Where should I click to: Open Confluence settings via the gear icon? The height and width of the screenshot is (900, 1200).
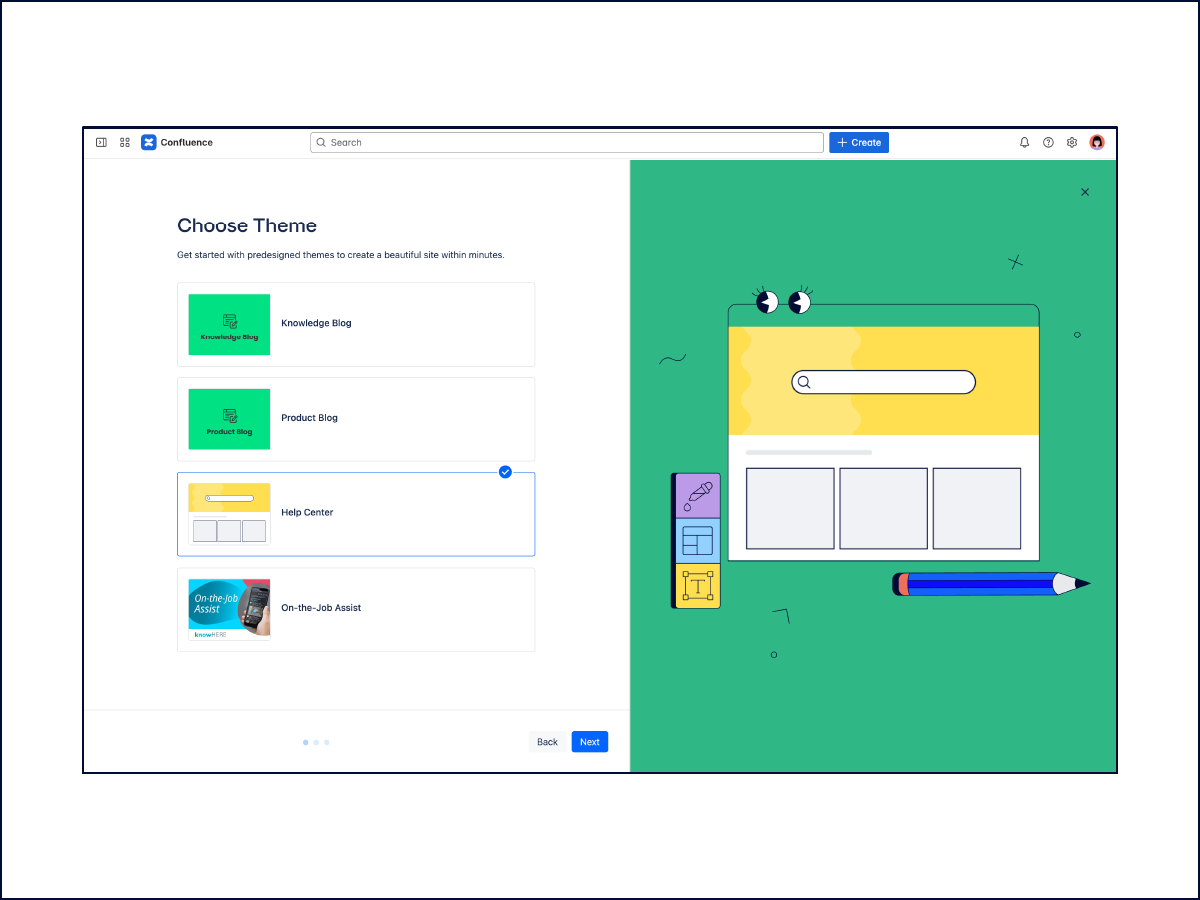pos(1072,142)
